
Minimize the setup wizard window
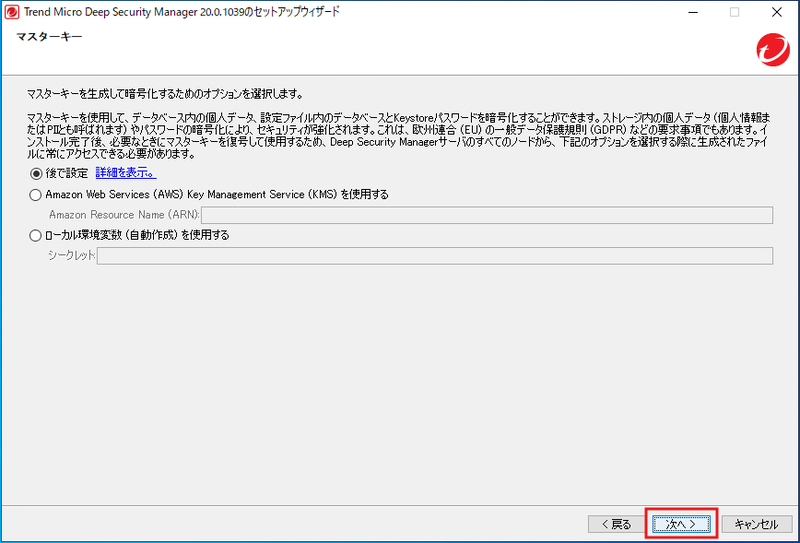pyautogui.click(x=692, y=12)
